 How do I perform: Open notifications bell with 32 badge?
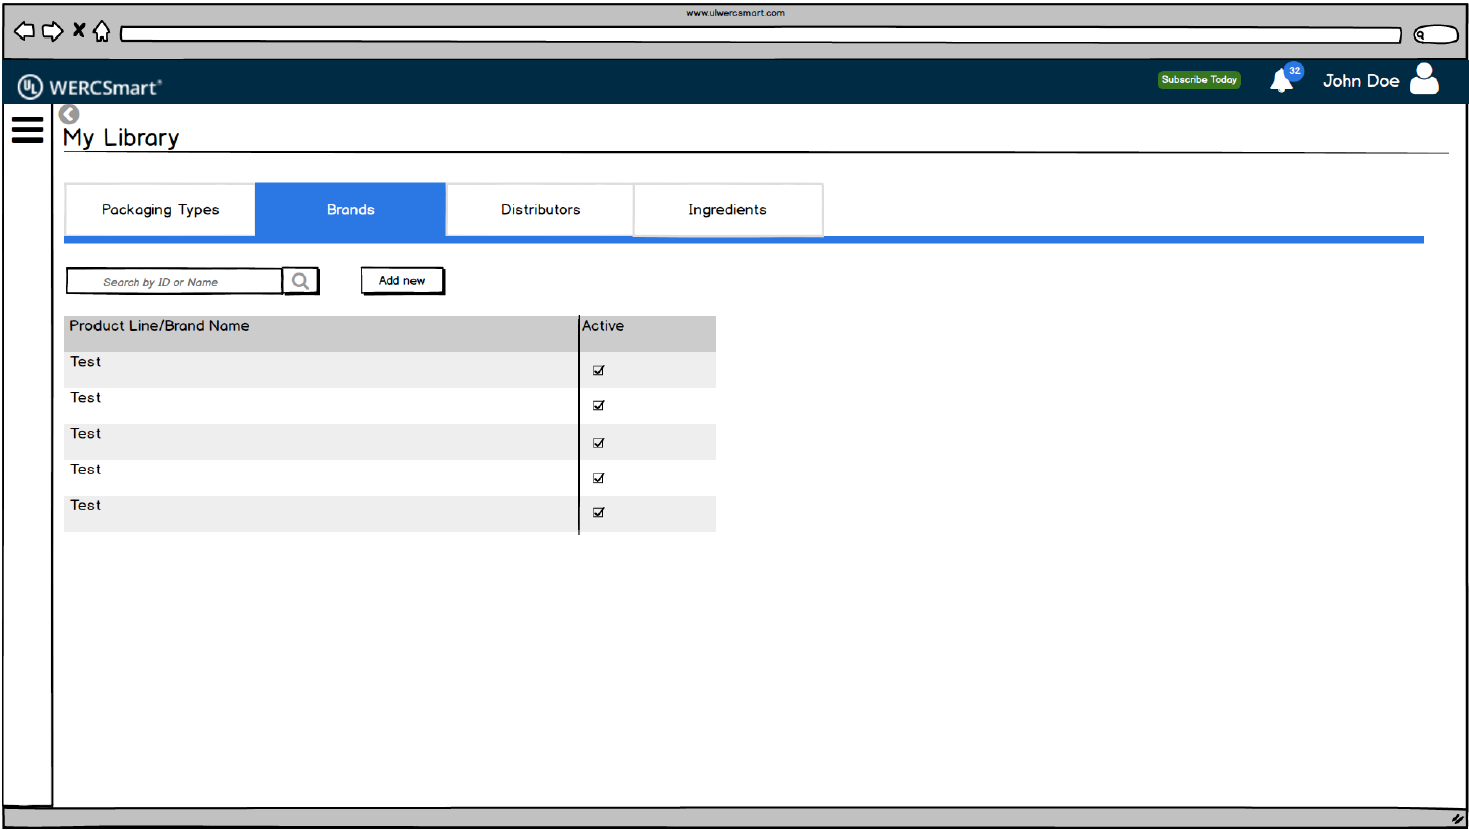click(x=1281, y=81)
